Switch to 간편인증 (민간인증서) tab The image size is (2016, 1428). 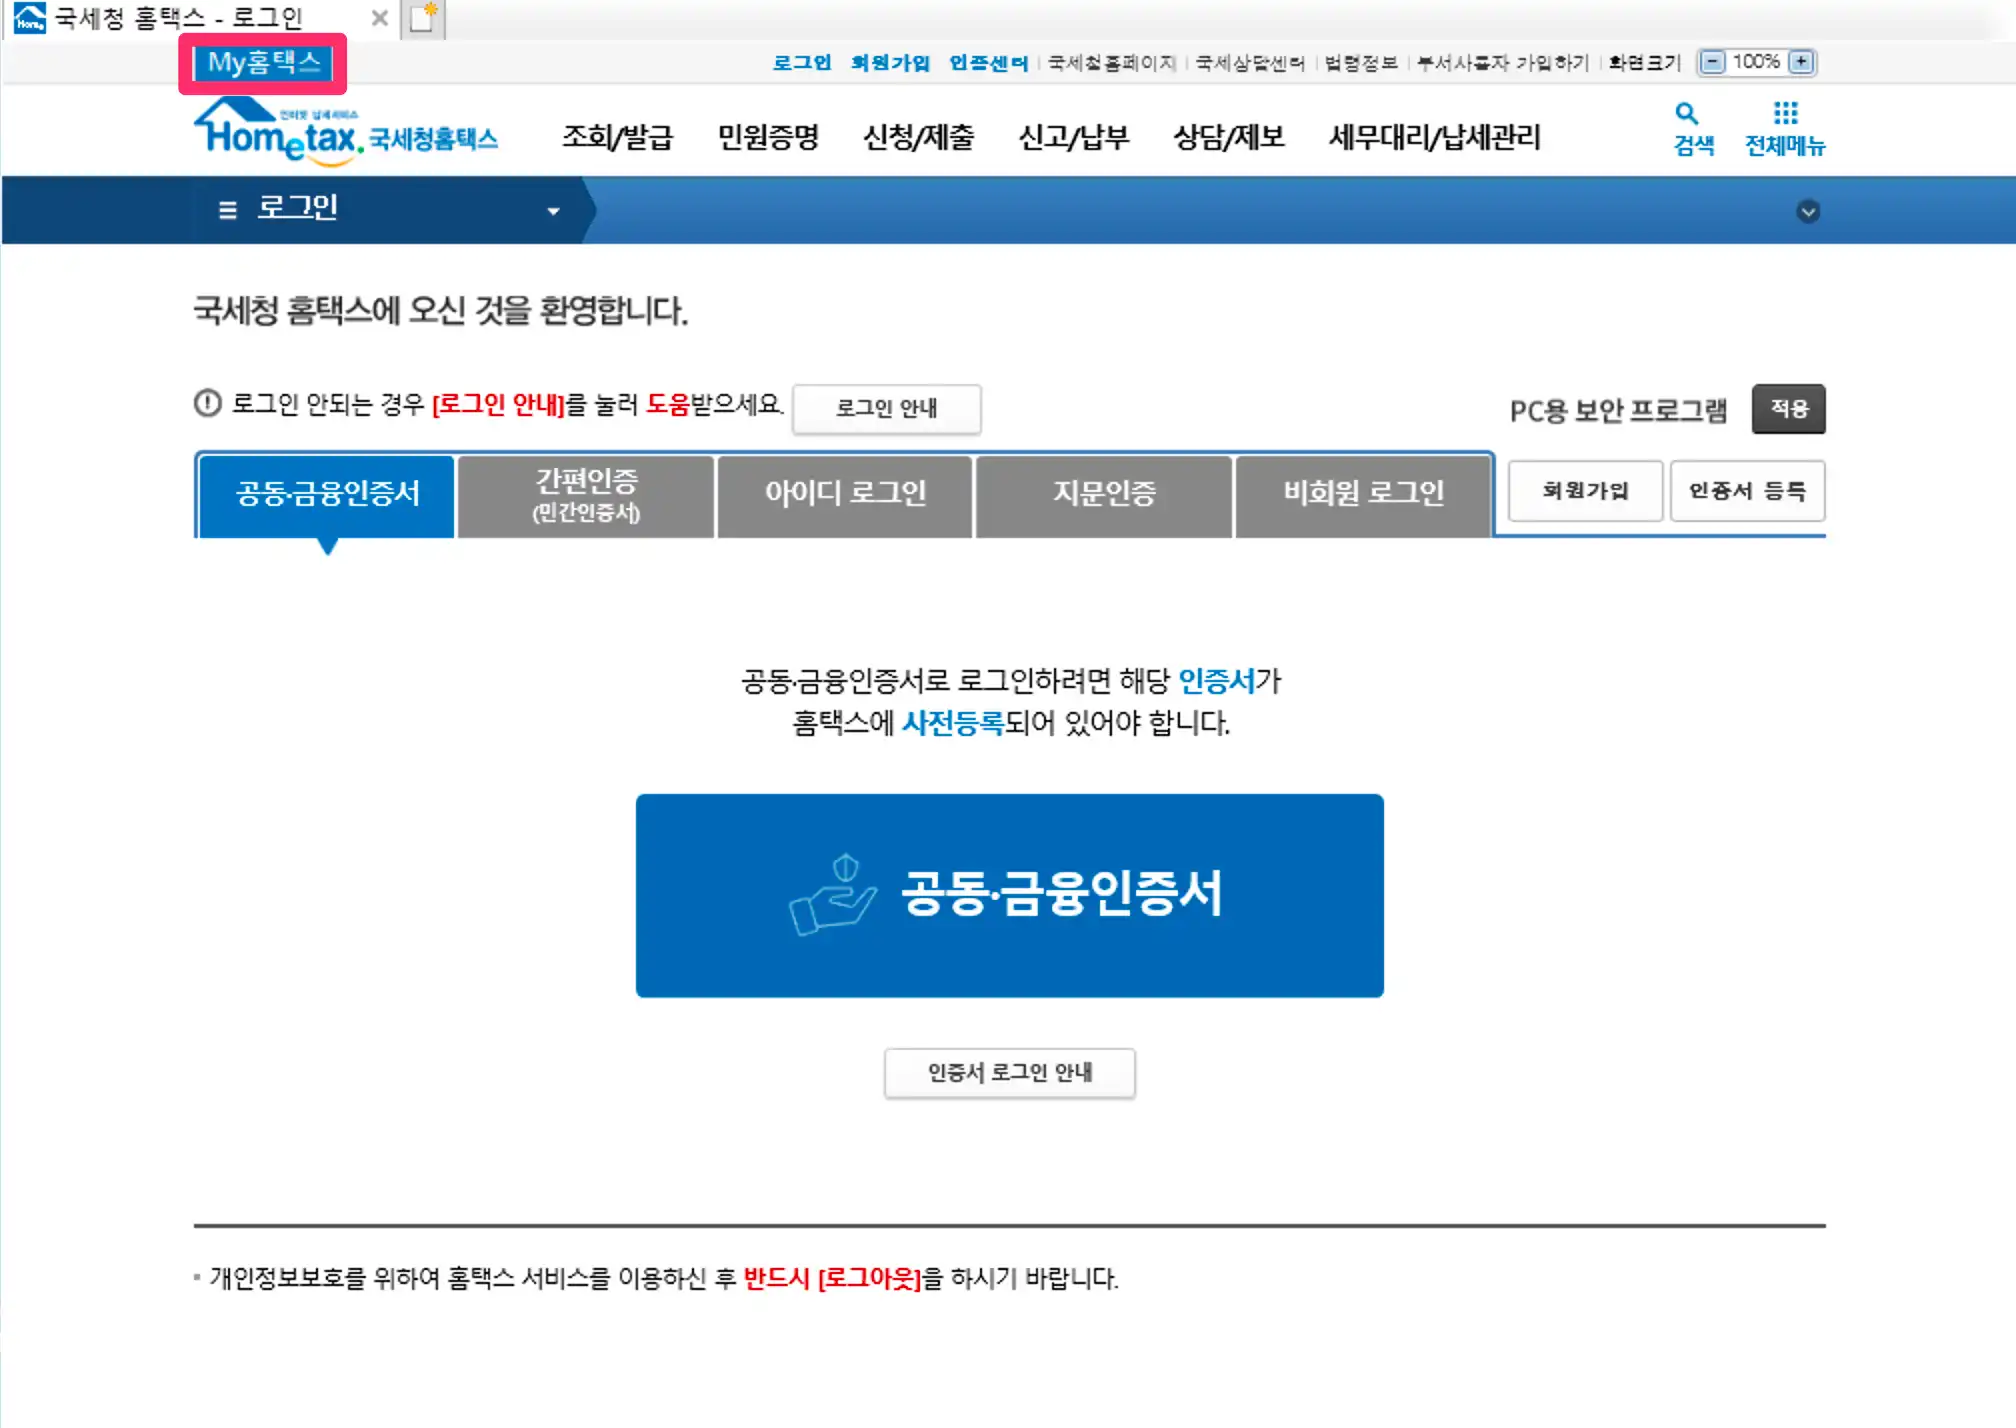click(586, 495)
